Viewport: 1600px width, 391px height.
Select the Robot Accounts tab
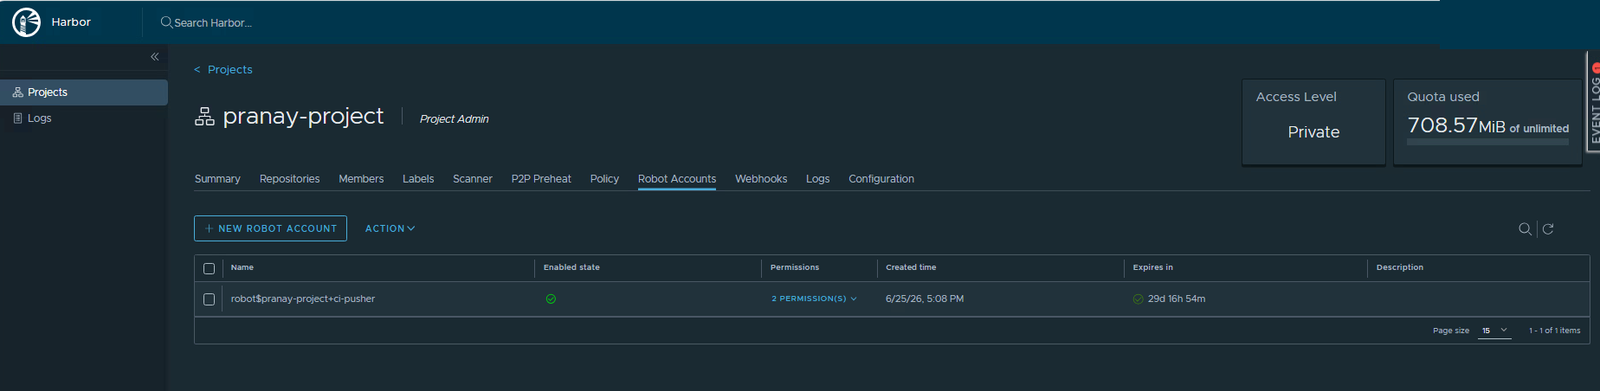point(677,179)
